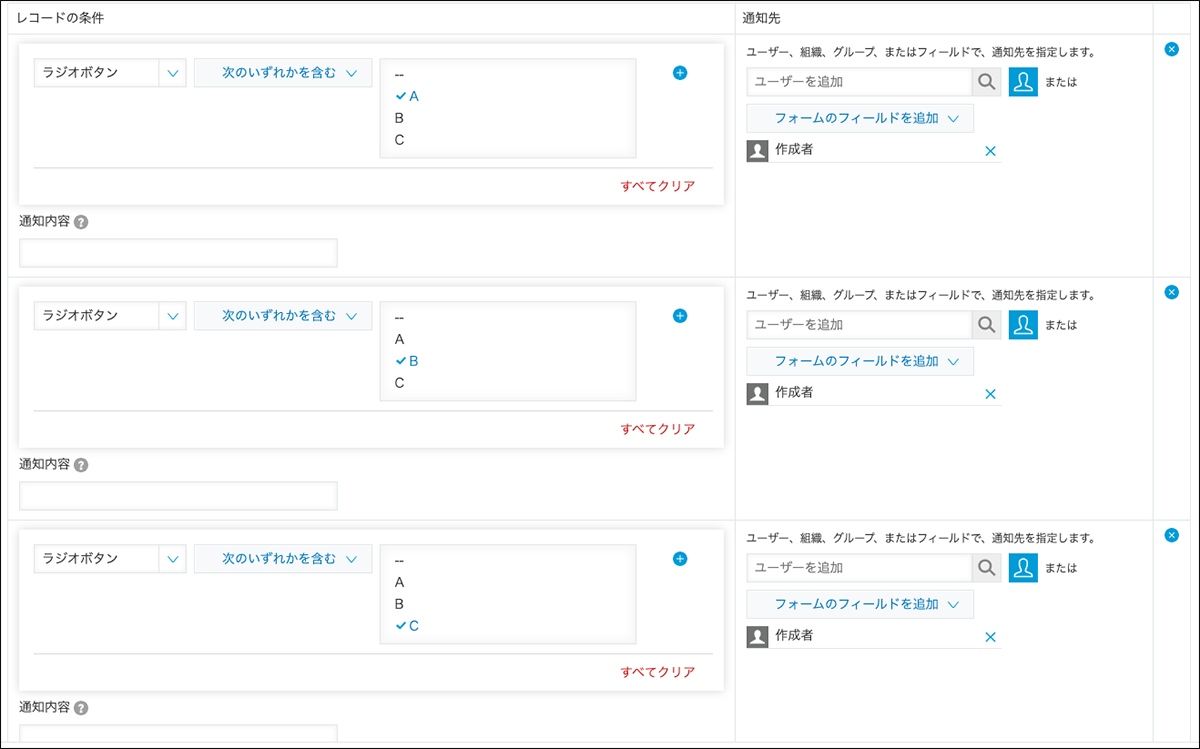Click help icon next to first 通知内容
Viewport: 1200px width, 749px height.
pos(82,222)
